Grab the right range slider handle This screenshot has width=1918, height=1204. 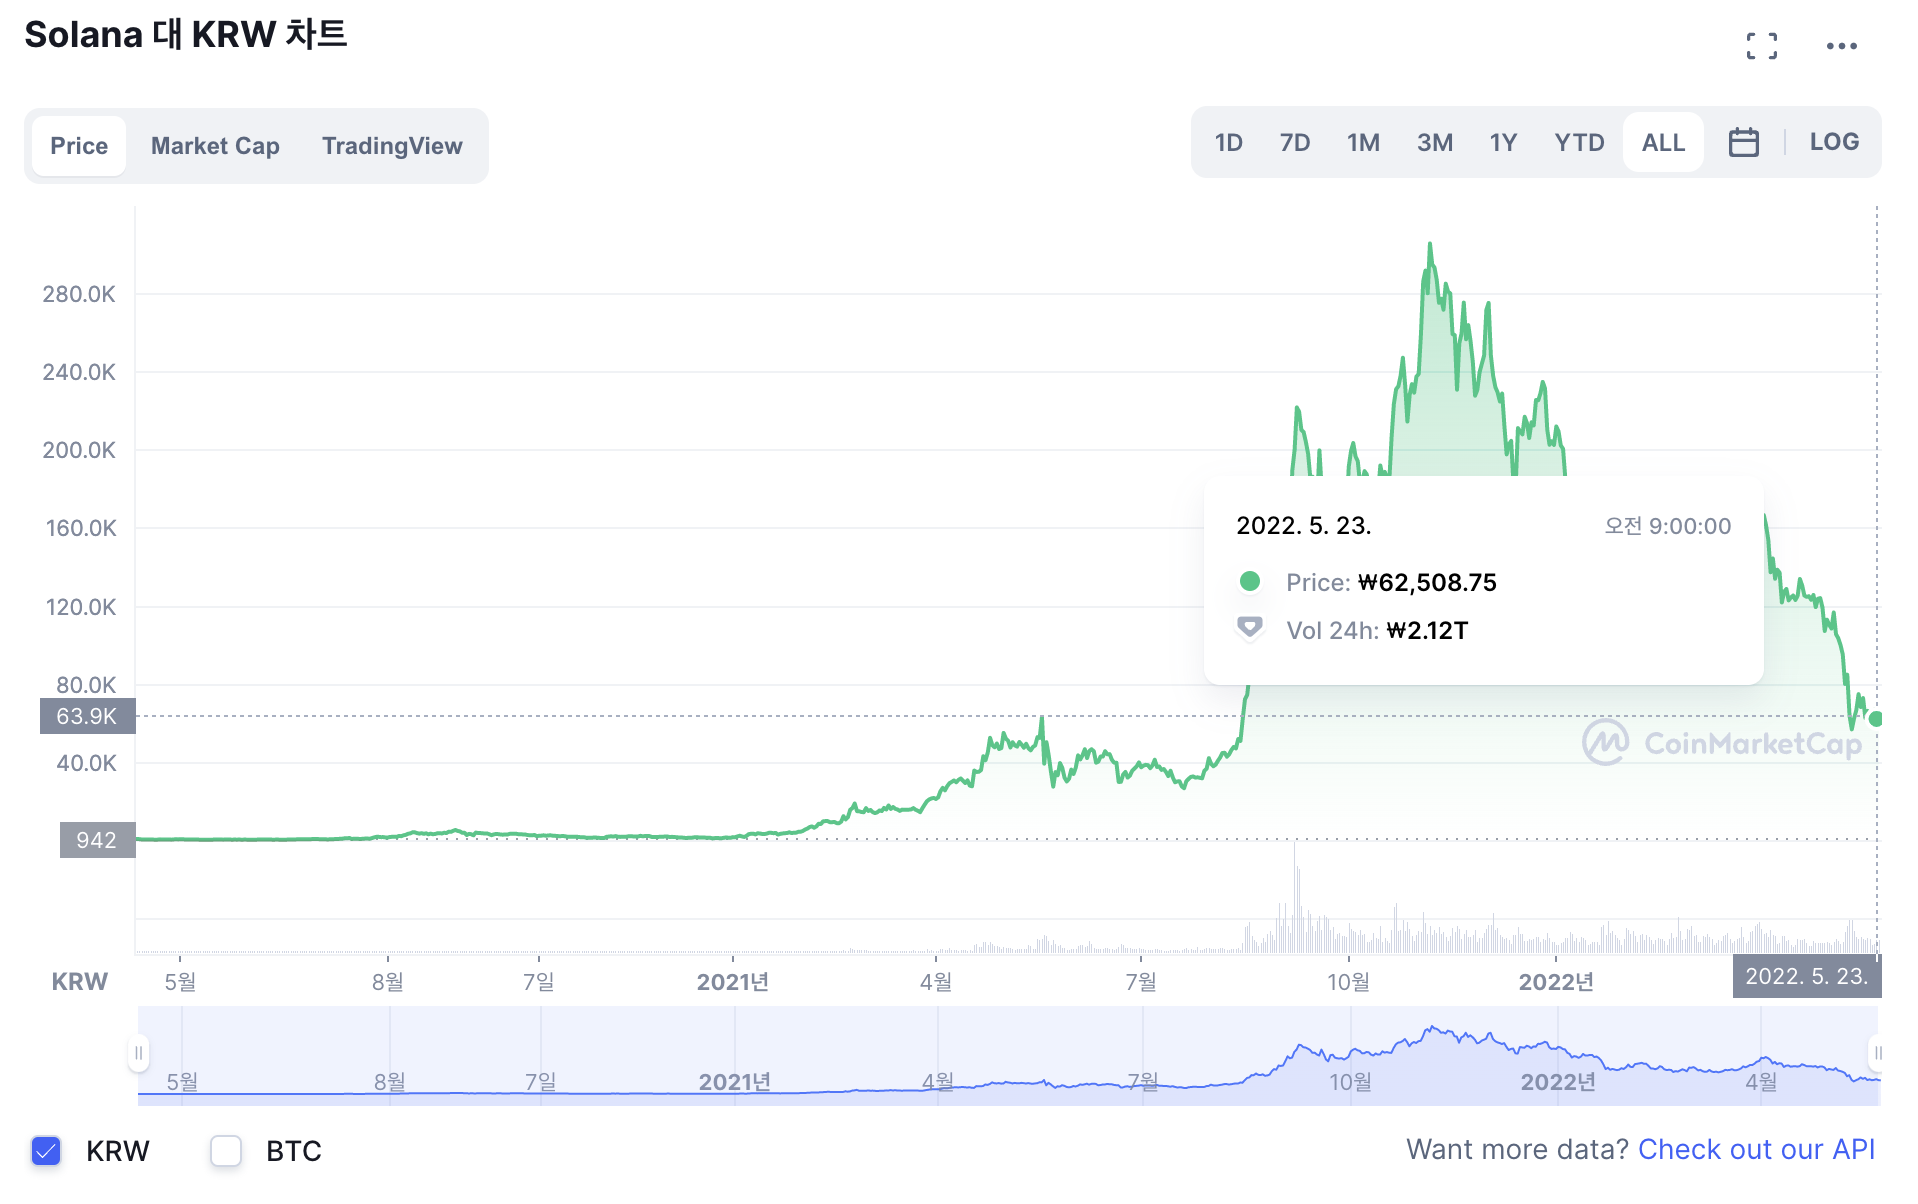click(x=1877, y=1053)
